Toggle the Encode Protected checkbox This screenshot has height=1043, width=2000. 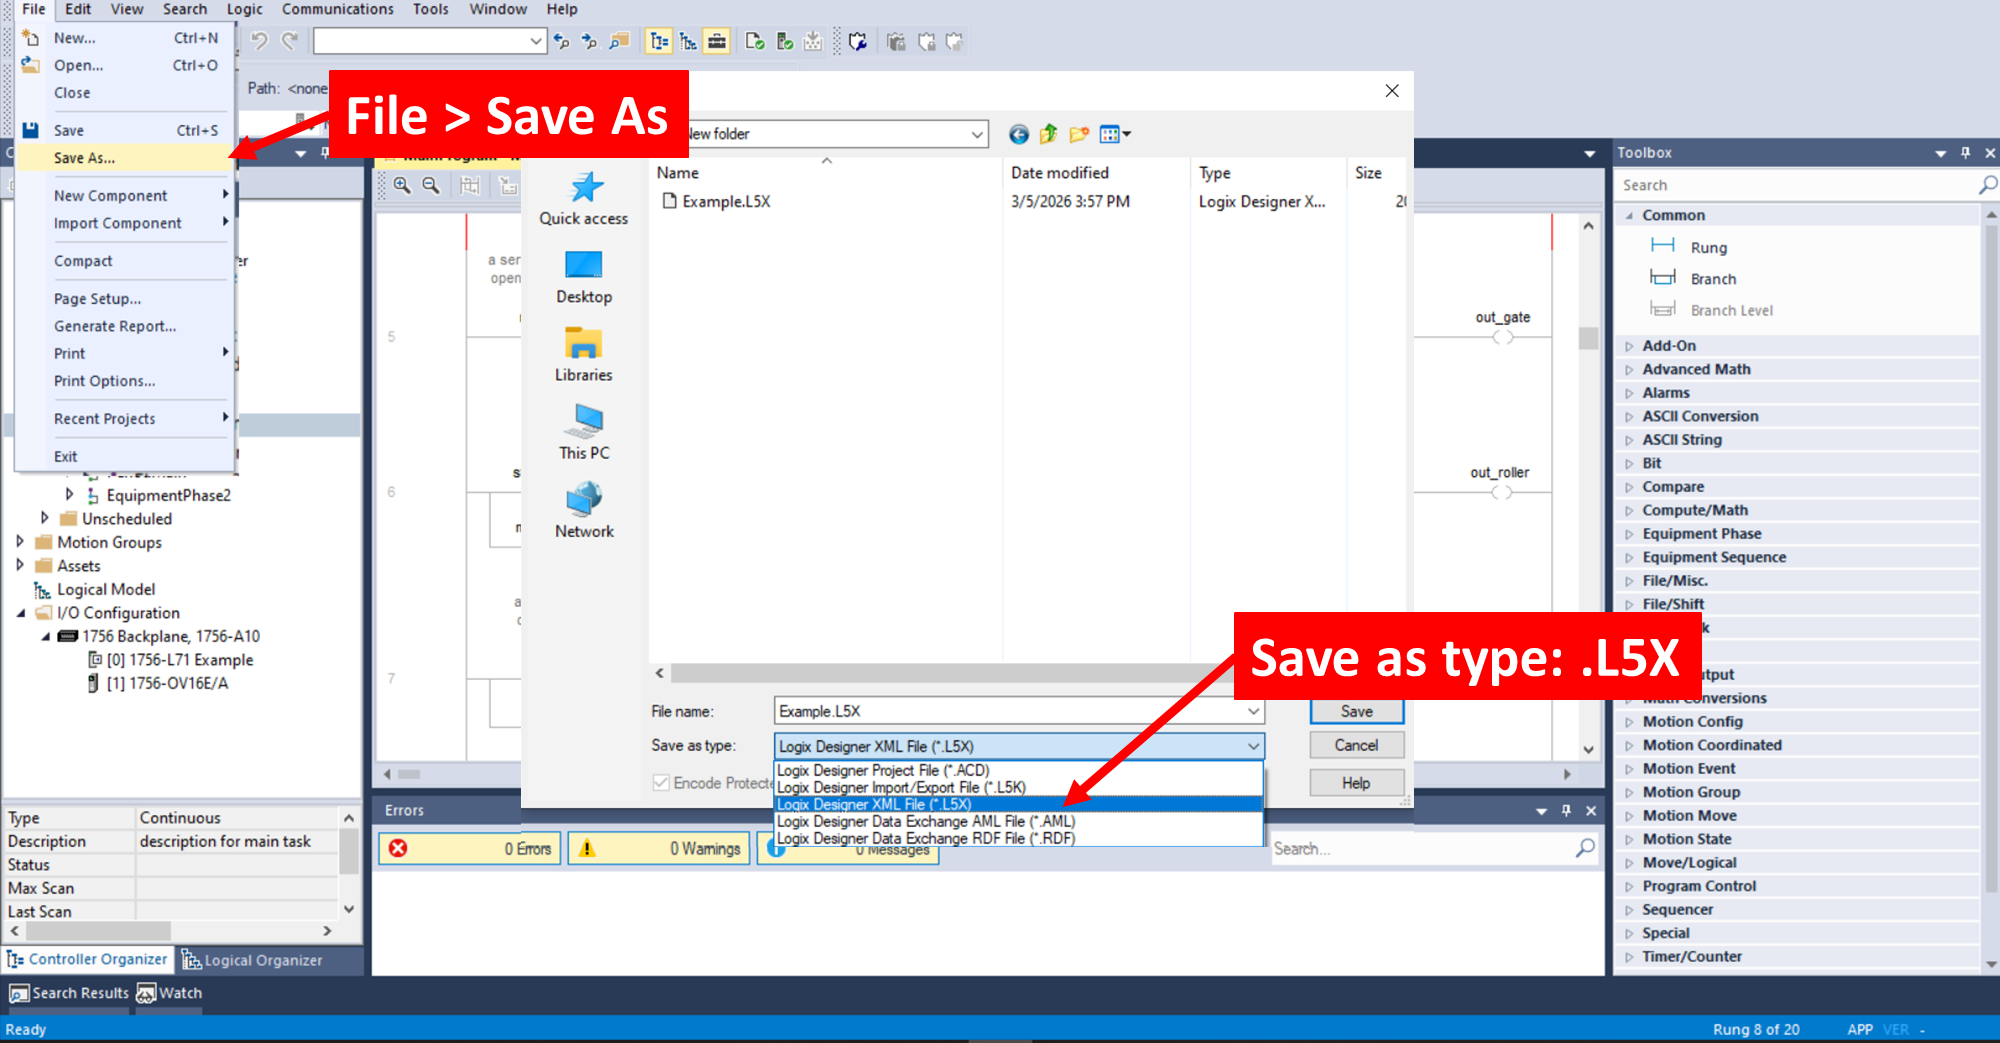pos(661,783)
